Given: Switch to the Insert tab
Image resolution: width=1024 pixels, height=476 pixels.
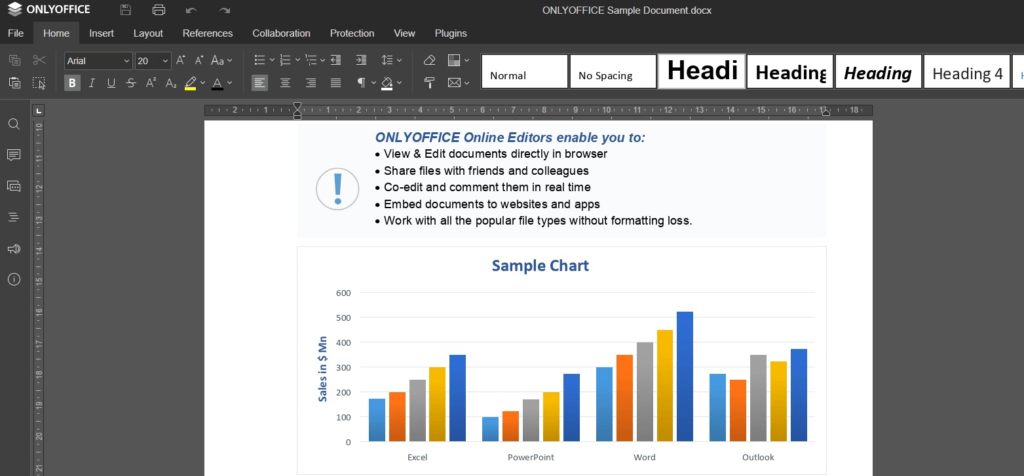Looking at the screenshot, I should (x=101, y=33).
